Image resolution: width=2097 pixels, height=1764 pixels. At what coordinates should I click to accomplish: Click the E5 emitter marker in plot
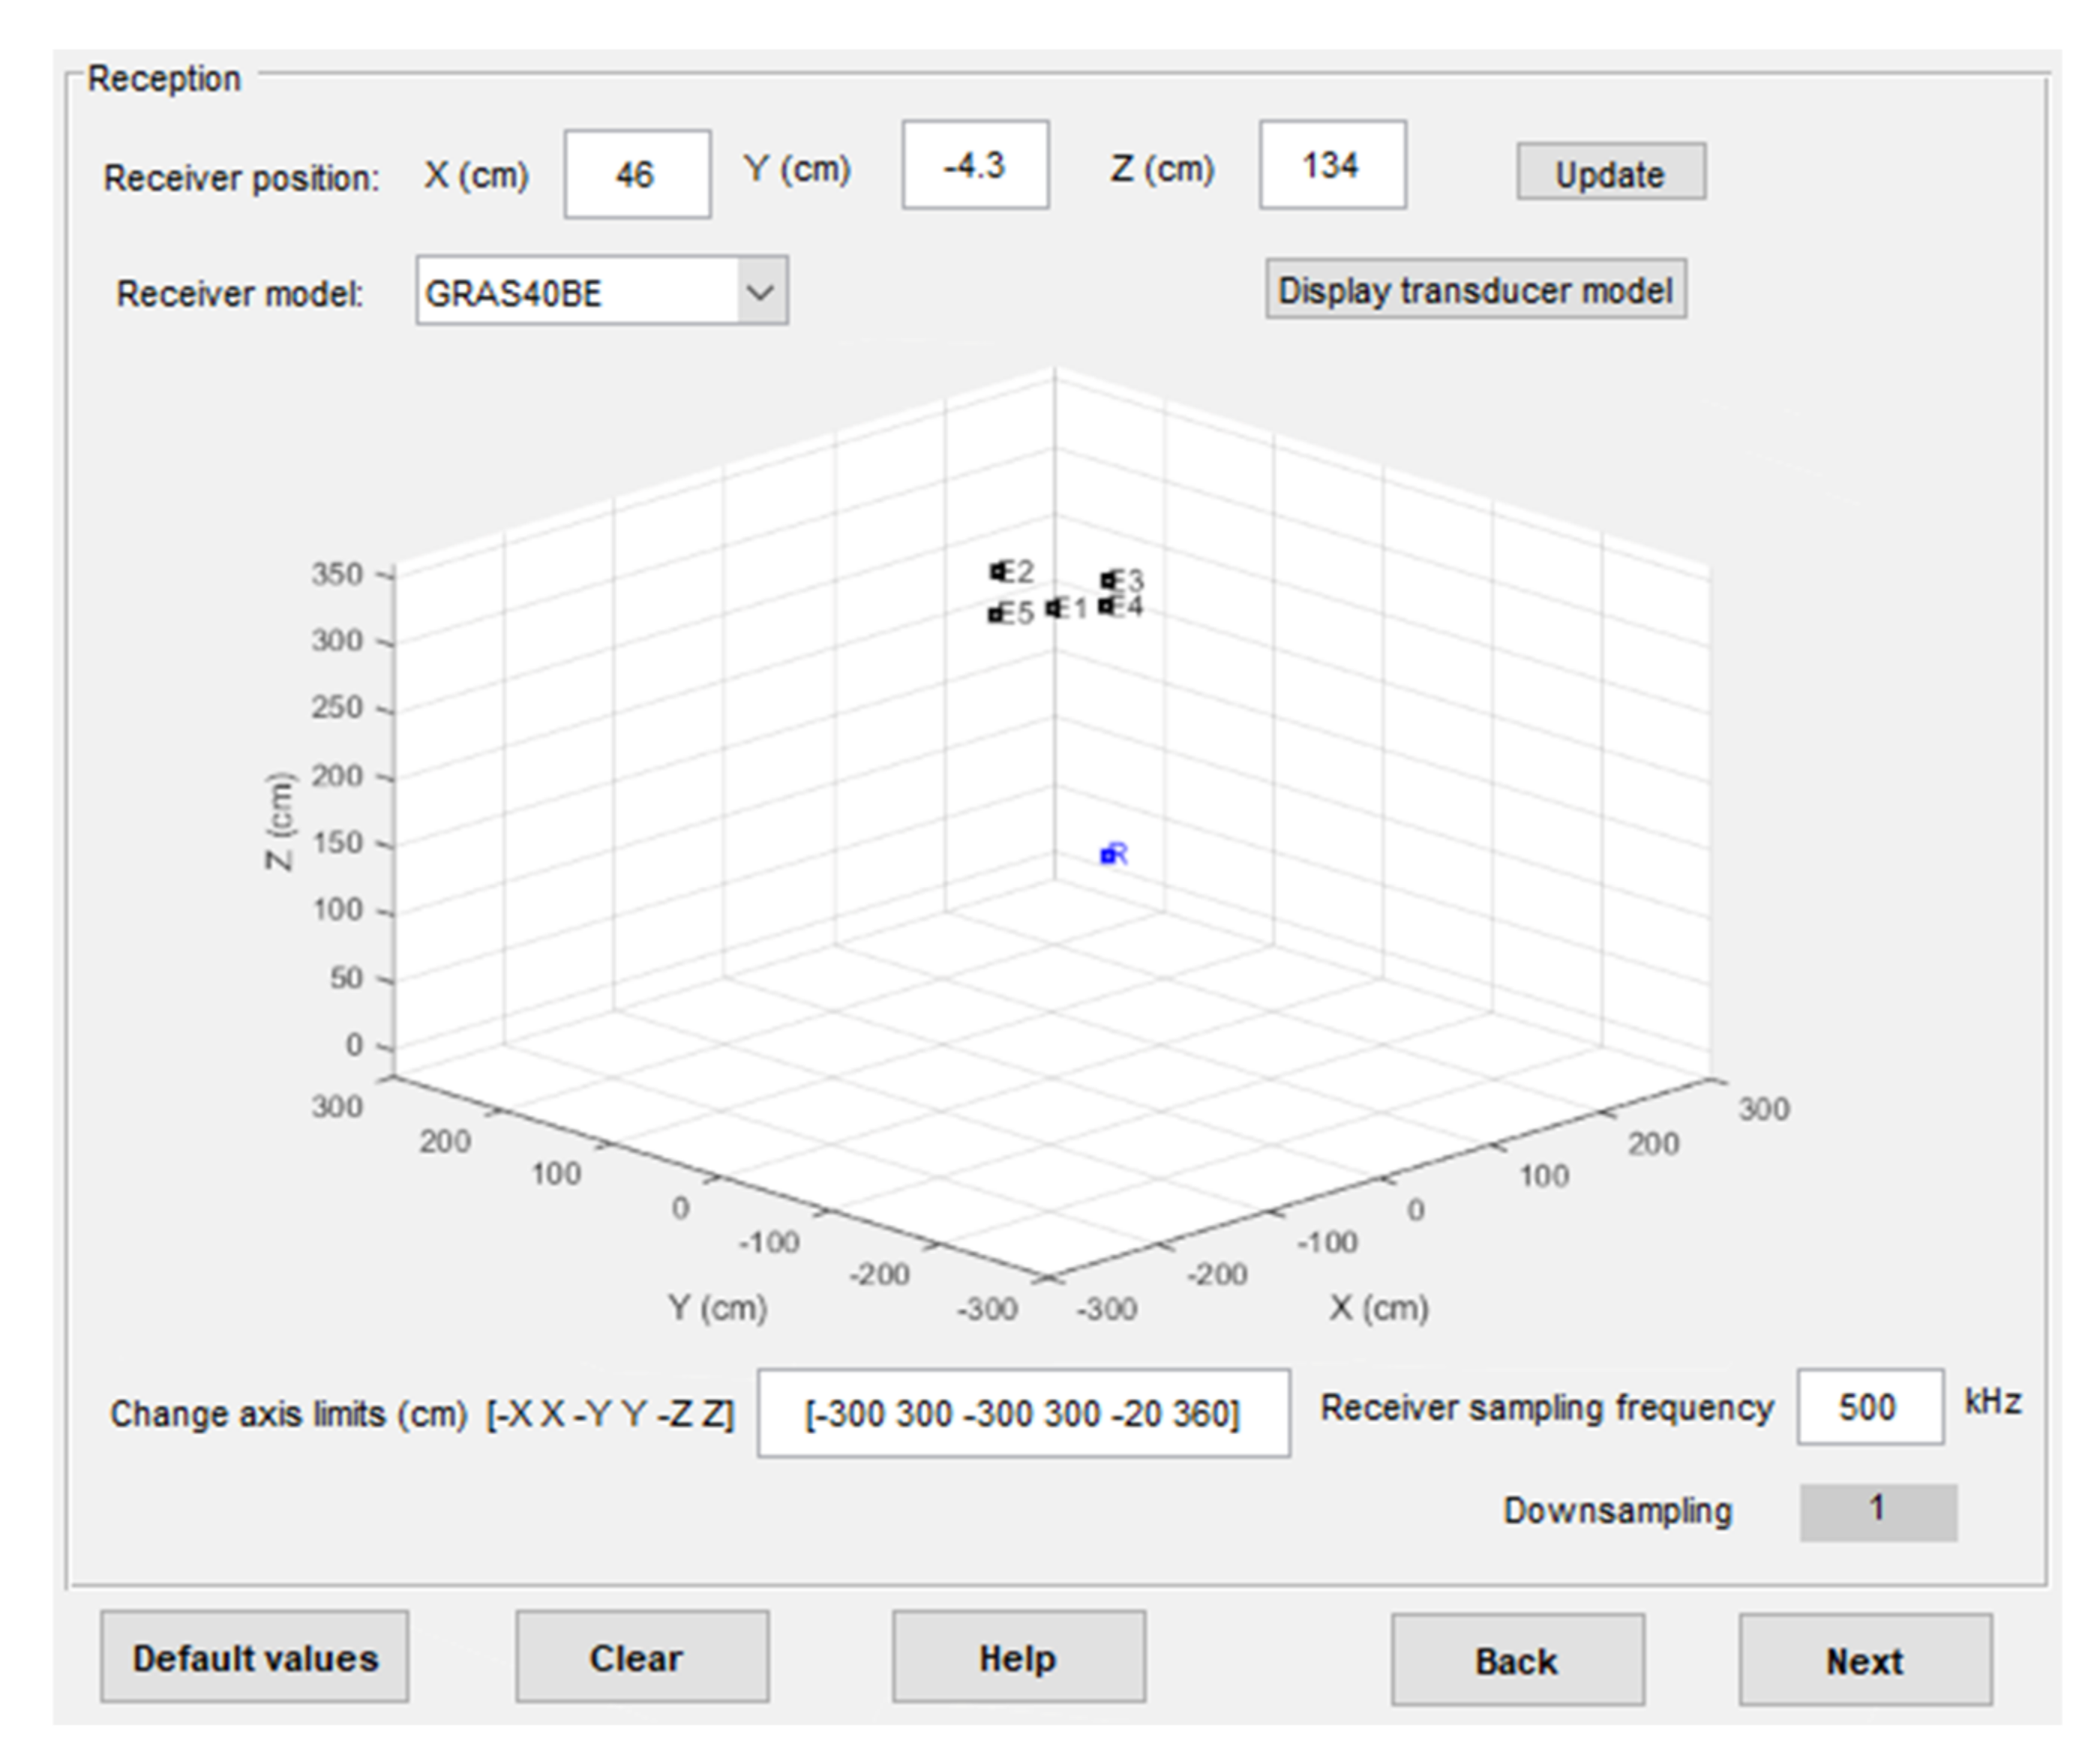pos(995,614)
